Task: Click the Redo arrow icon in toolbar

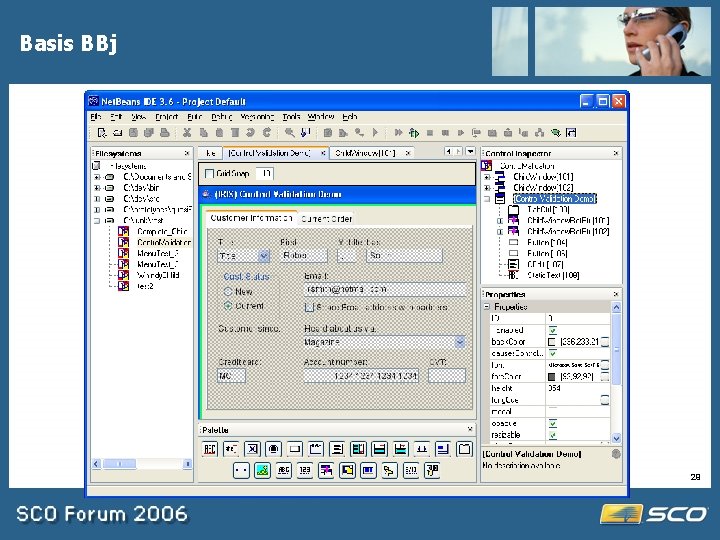Action: click(267, 133)
